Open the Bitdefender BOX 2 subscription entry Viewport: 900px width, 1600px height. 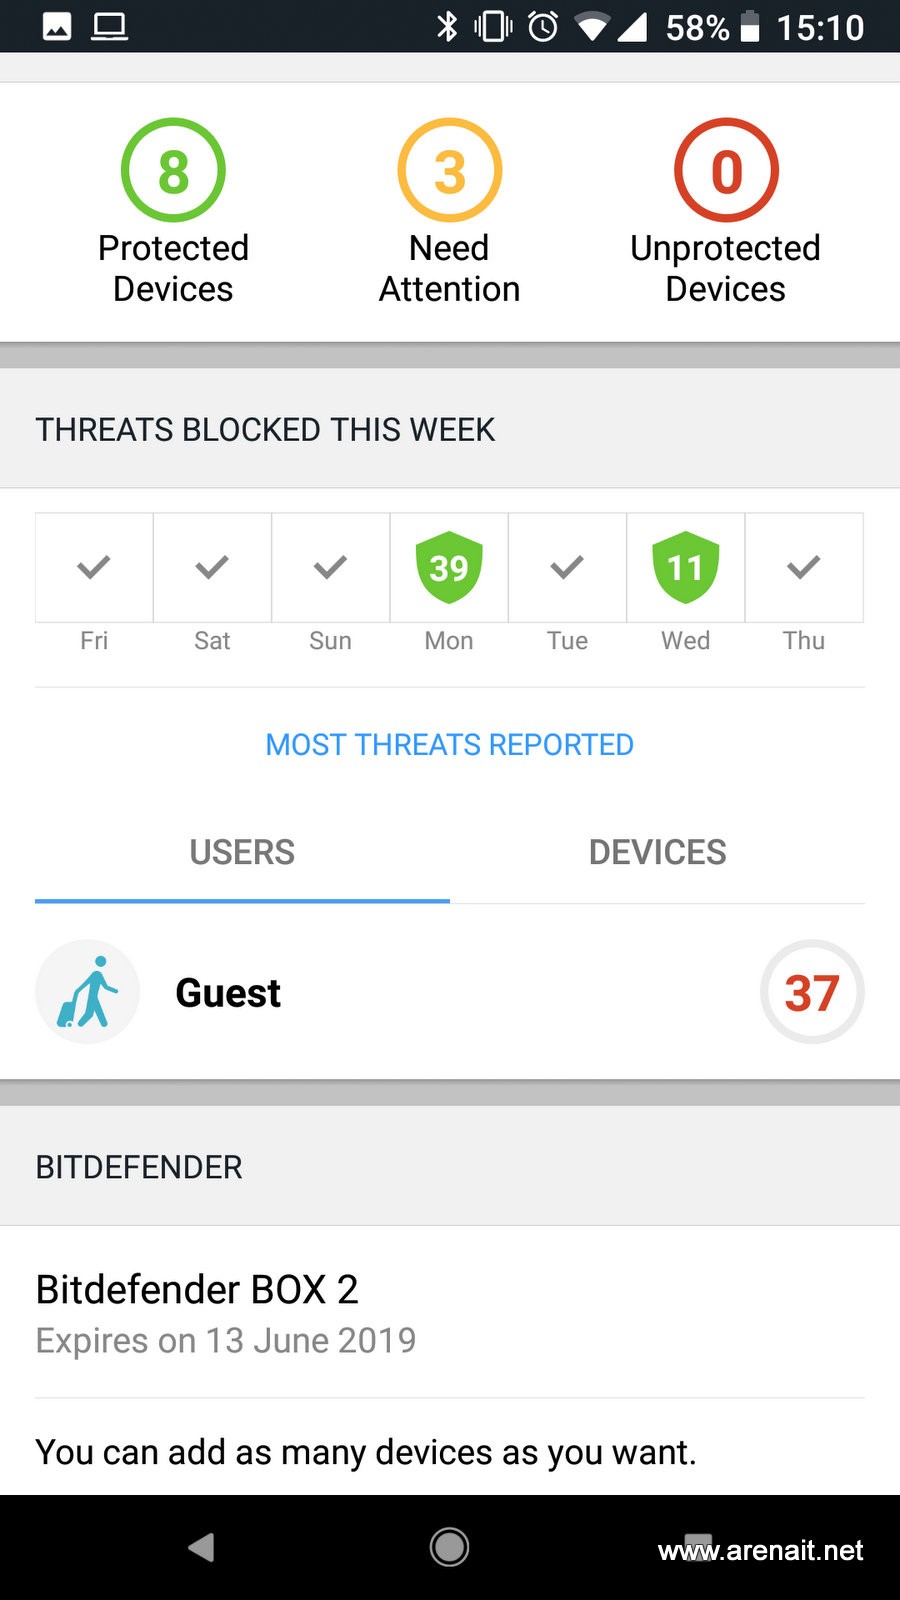point(450,1313)
